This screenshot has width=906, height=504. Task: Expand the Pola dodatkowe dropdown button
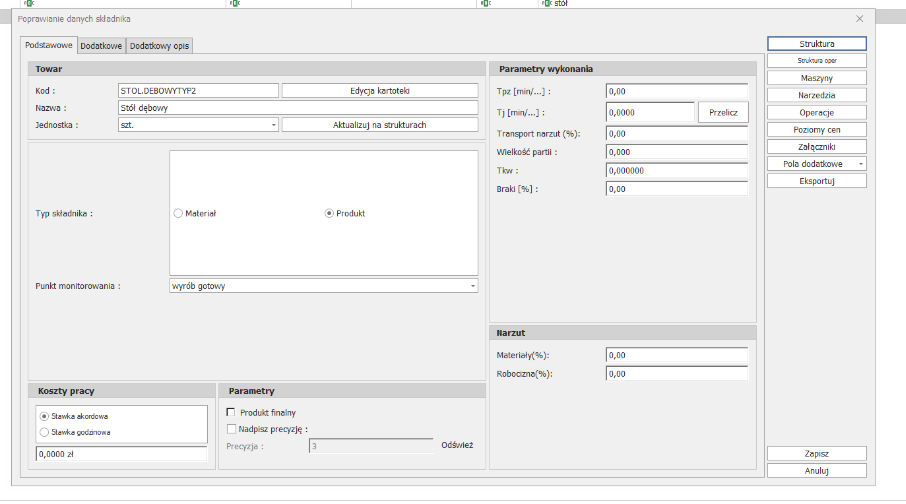coord(861,164)
